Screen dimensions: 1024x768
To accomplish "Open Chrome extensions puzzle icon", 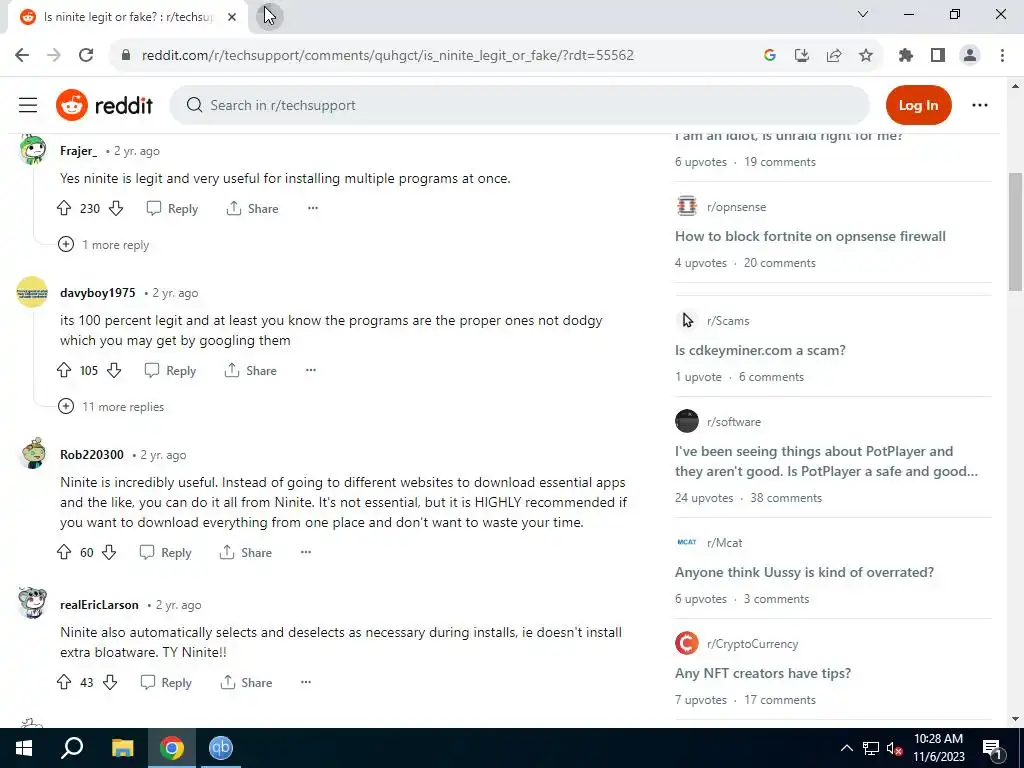I will (x=906, y=56).
